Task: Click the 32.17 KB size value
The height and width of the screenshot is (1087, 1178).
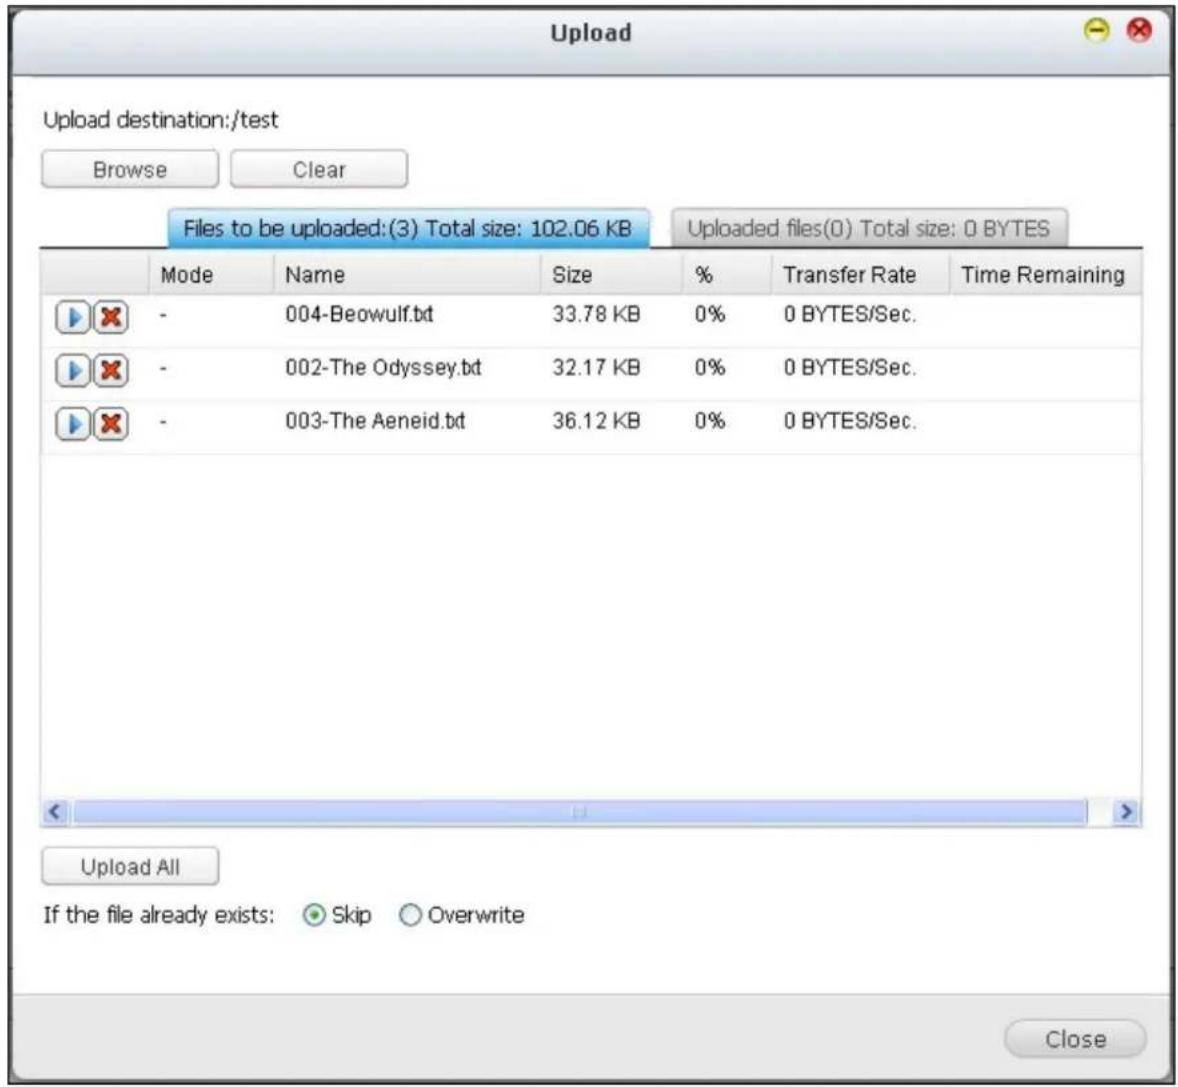Action: 597,367
